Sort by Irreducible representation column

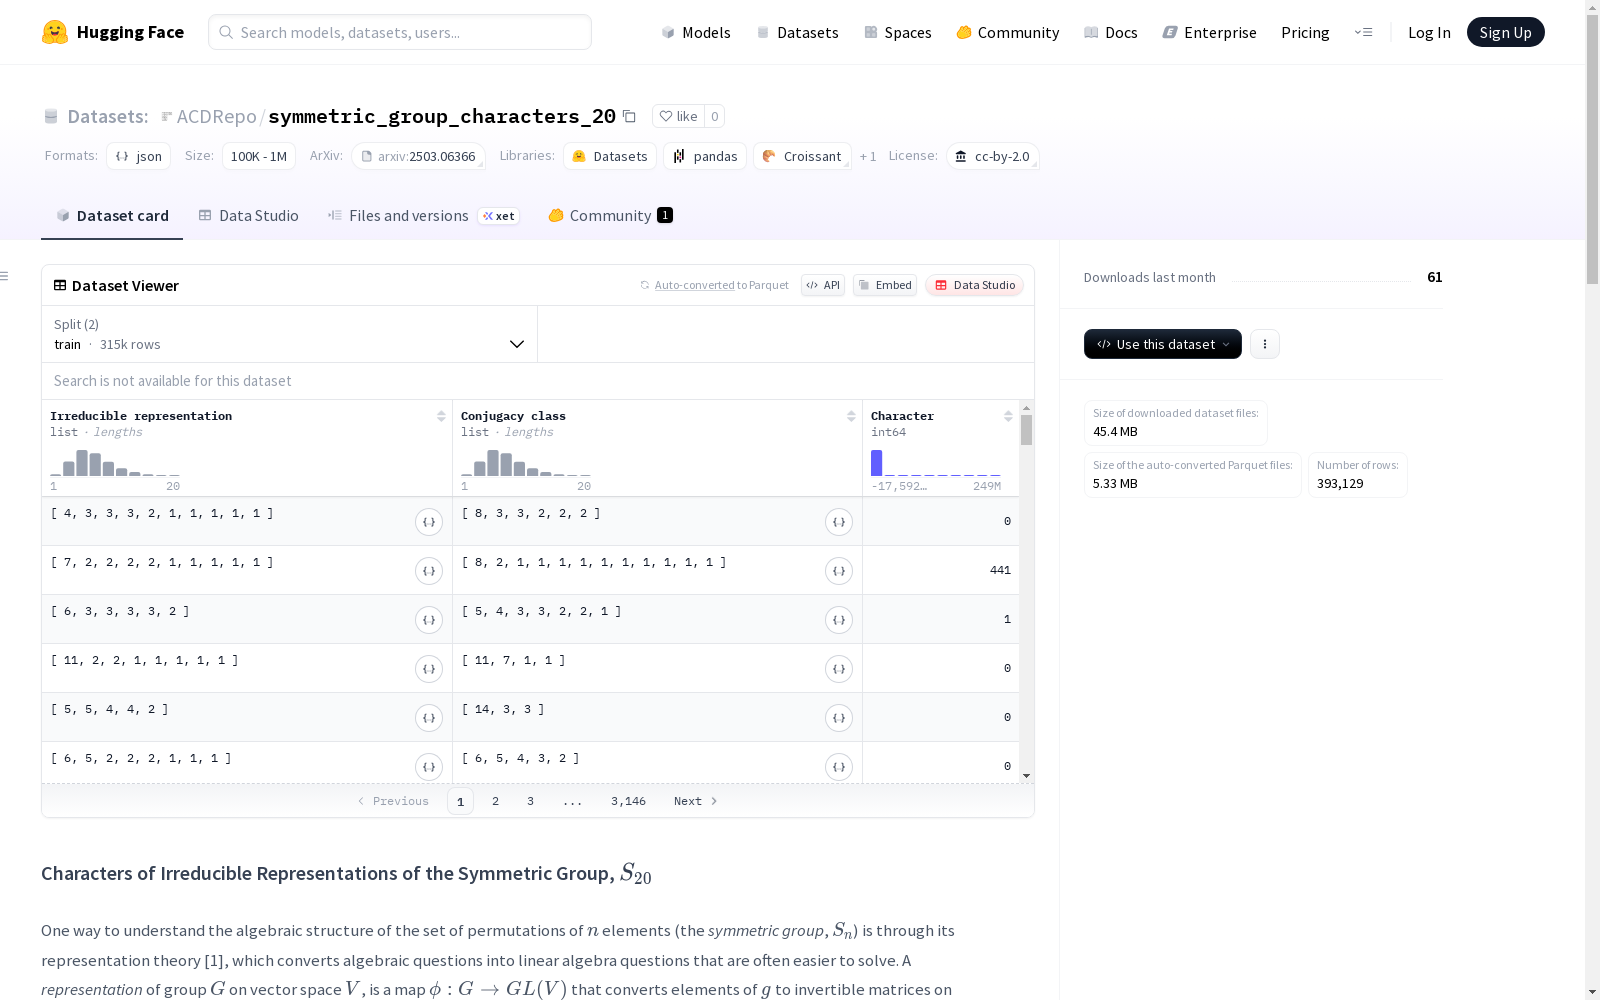[441, 416]
